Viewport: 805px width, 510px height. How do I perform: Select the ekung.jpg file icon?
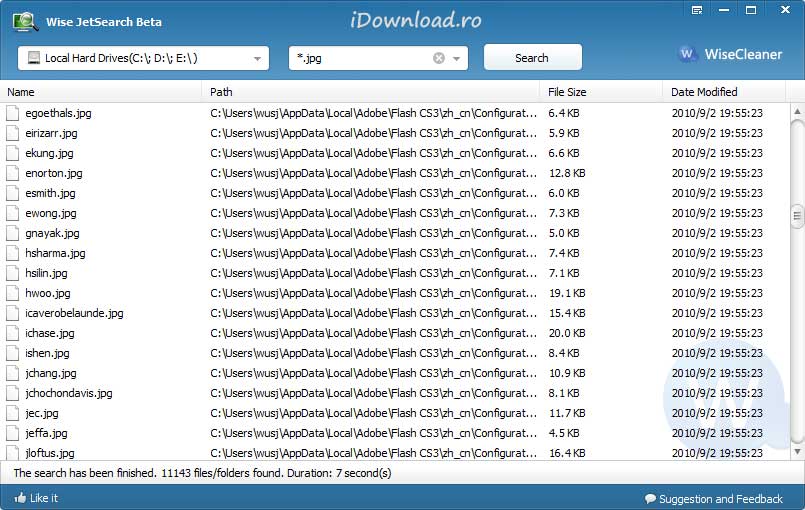(x=13, y=153)
